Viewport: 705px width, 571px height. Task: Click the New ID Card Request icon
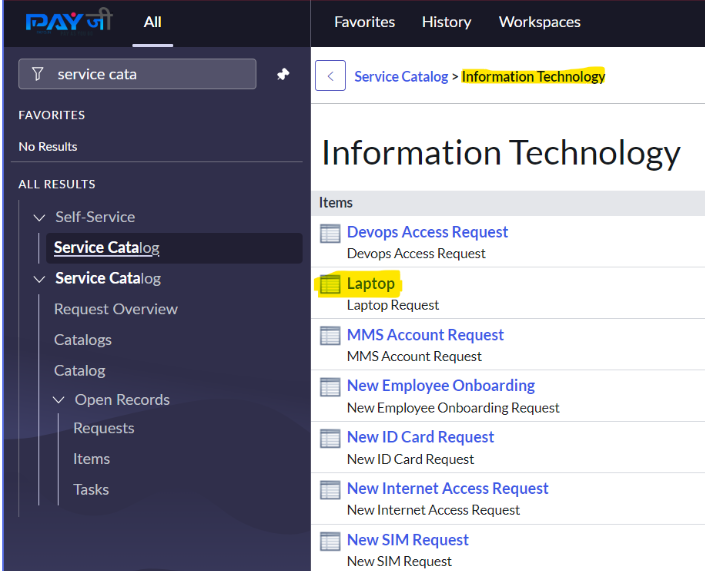pyautogui.click(x=330, y=438)
